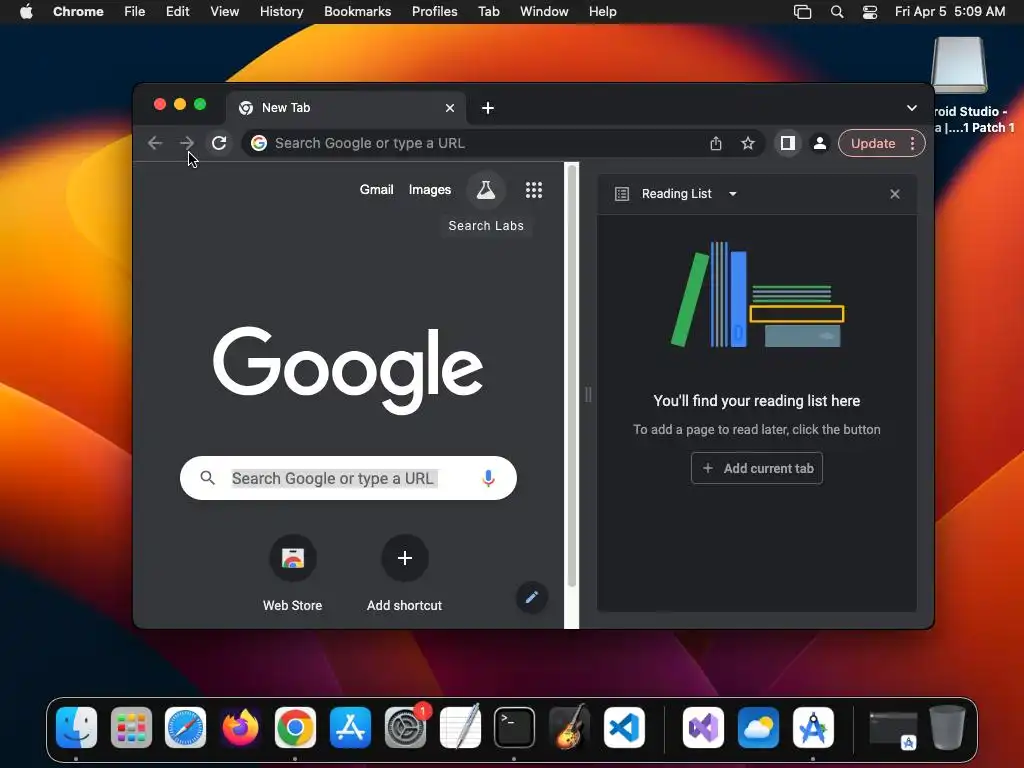Open the Web Store shortcut
This screenshot has height=768, width=1024.
pos(293,573)
